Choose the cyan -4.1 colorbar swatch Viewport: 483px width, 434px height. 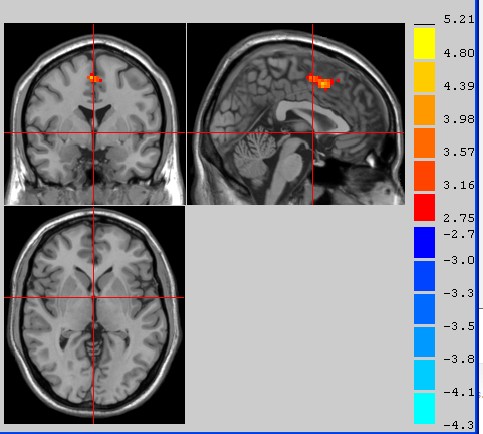424,408
